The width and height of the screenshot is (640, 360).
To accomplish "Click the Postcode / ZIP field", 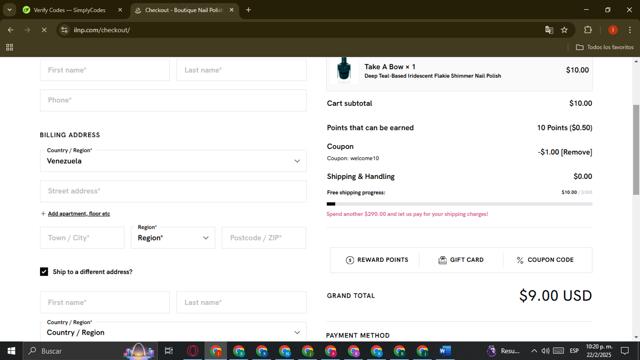I will (x=264, y=238).
